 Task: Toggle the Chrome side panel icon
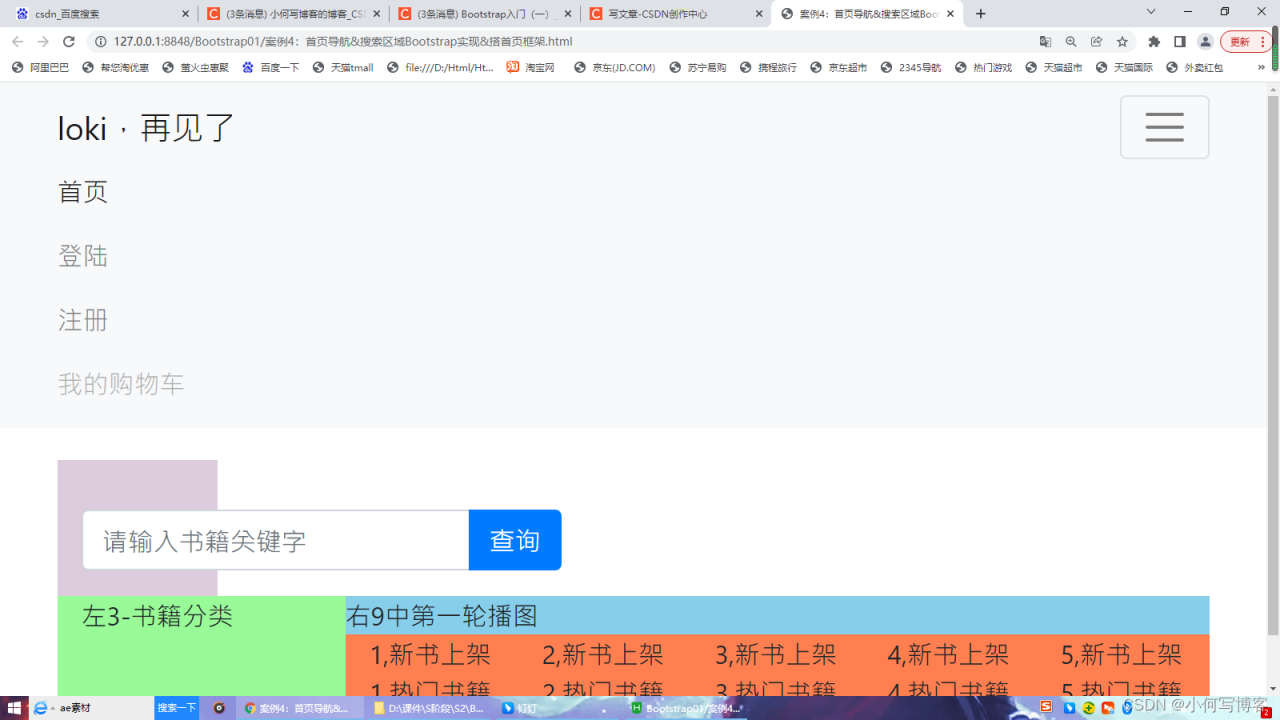pyautogui.click(x=1180, y=42)
